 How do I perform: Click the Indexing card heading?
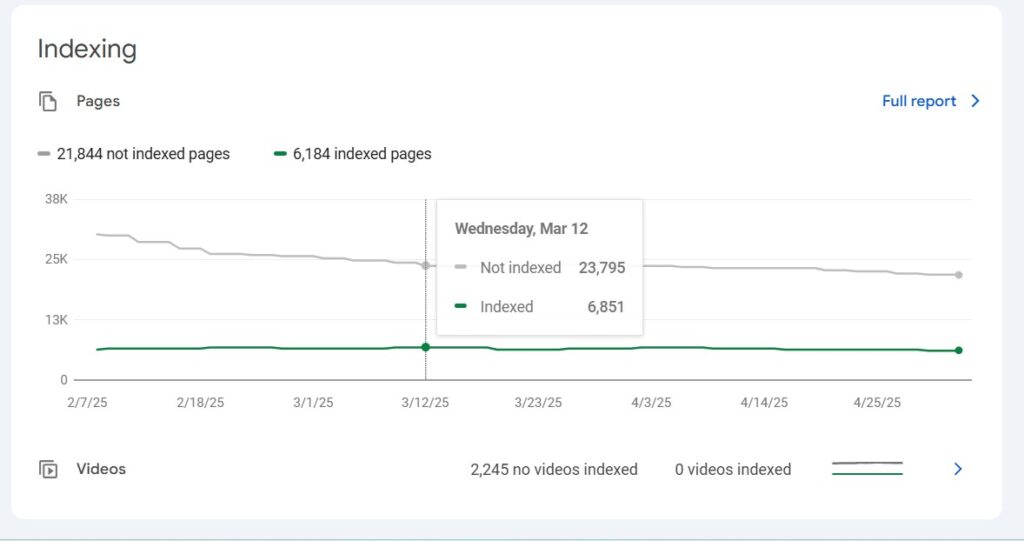(x=87, y=49)
